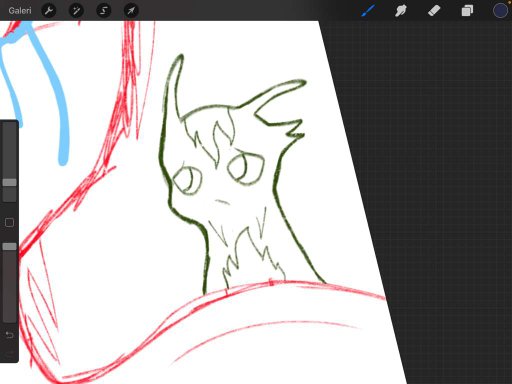The width and height of the screenshot is (512, 384).
Task: Select the Smudge finger tool
Action: [x=401, y=10]
